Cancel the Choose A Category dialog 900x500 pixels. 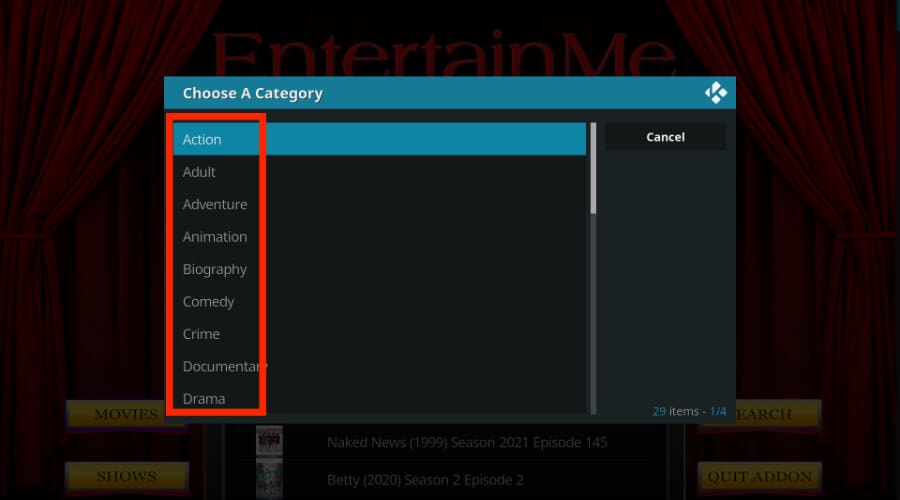(665, 137)
